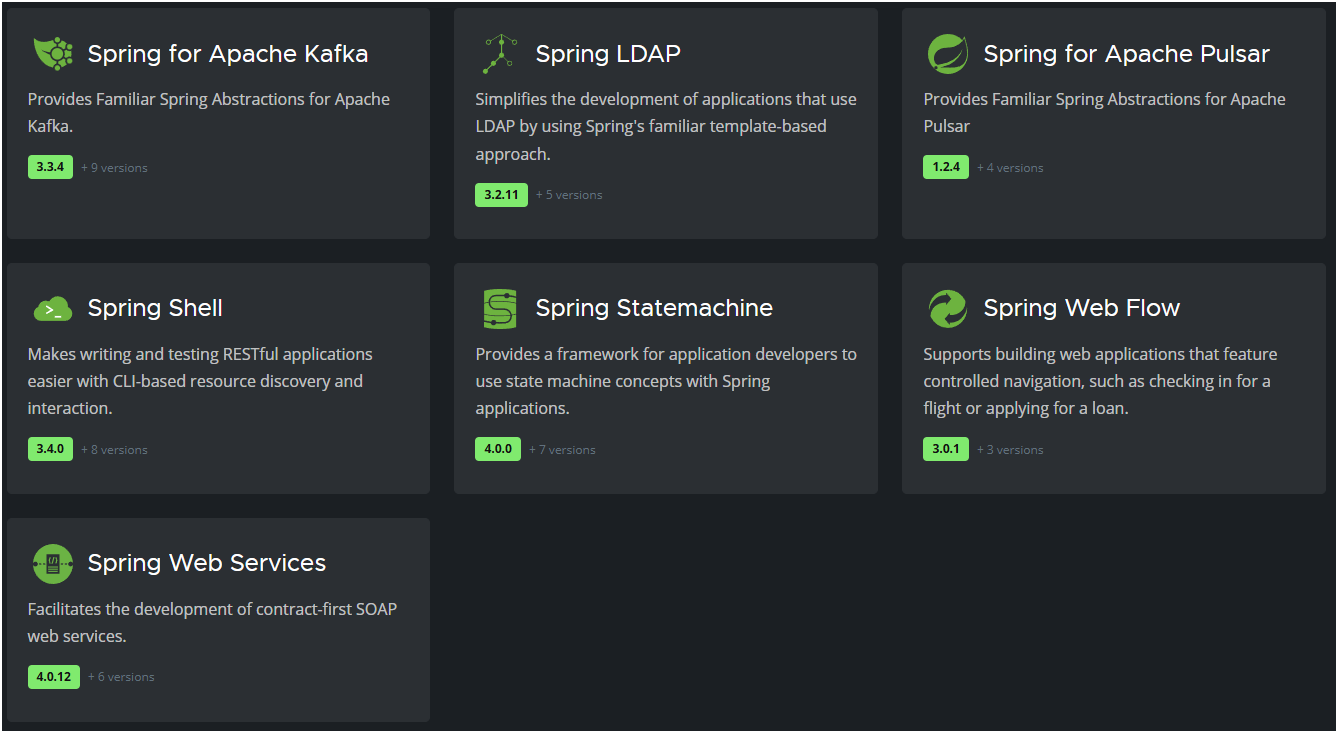
Task: Click the Spring for Apache Pulsar leaf icon
Action: tap(948, 54)
